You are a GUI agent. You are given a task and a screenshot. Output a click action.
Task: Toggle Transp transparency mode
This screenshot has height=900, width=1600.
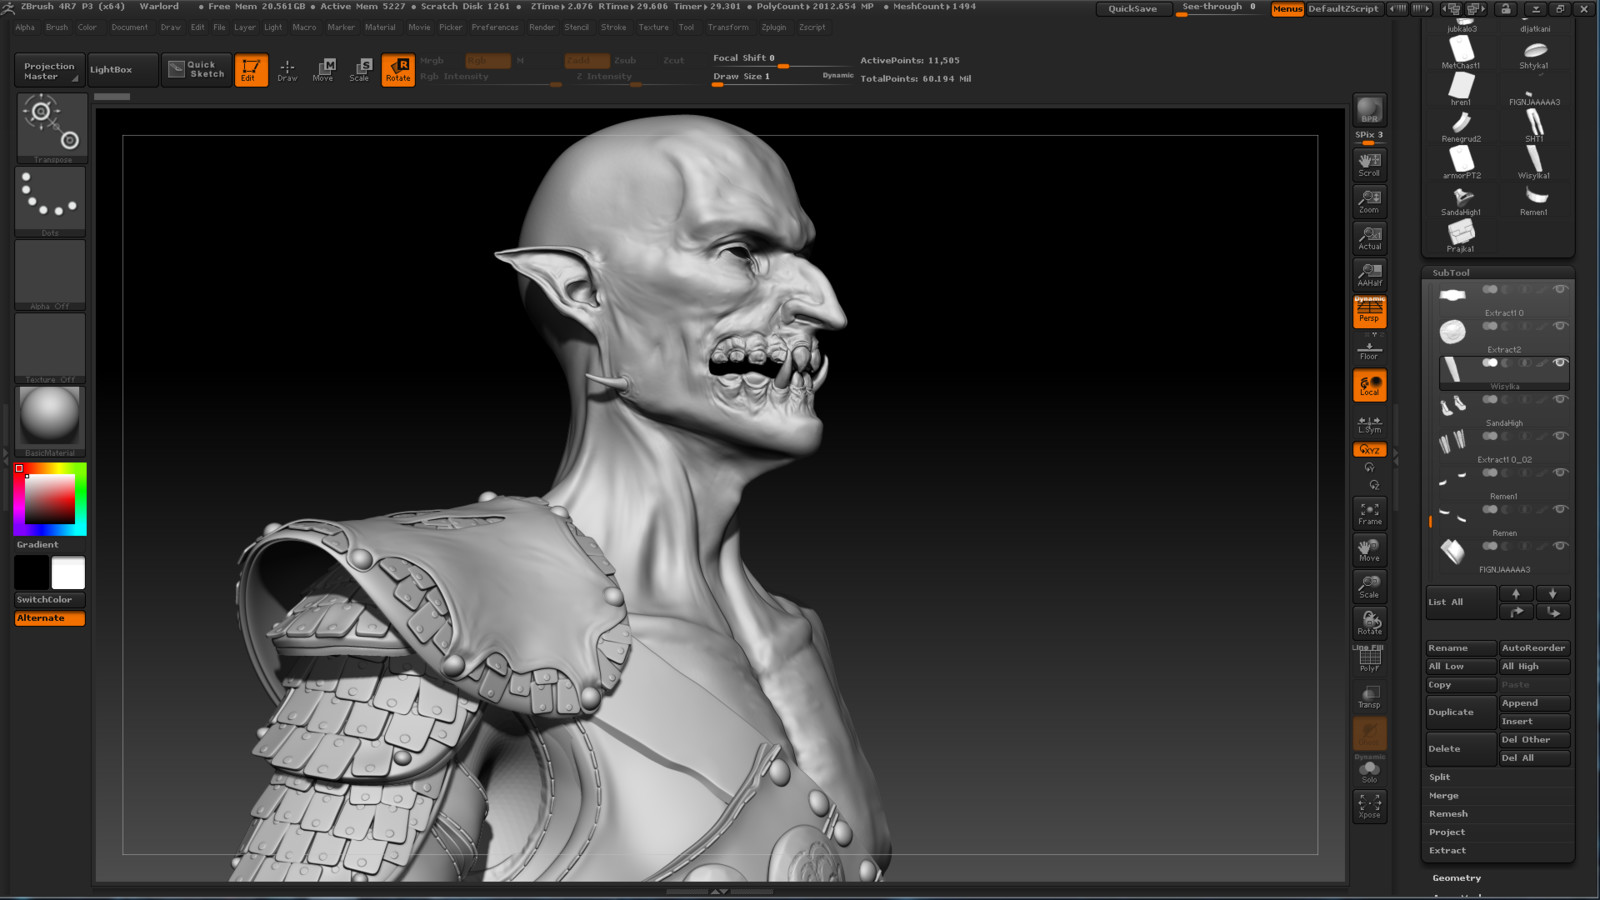[1369, 696]
